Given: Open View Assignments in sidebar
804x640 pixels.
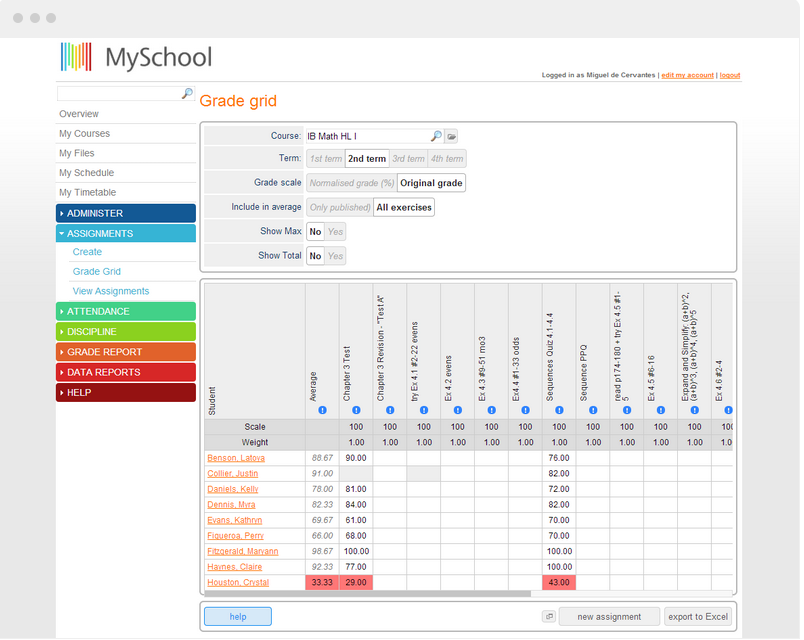Looking at the screenshot, I should point(111,291).
